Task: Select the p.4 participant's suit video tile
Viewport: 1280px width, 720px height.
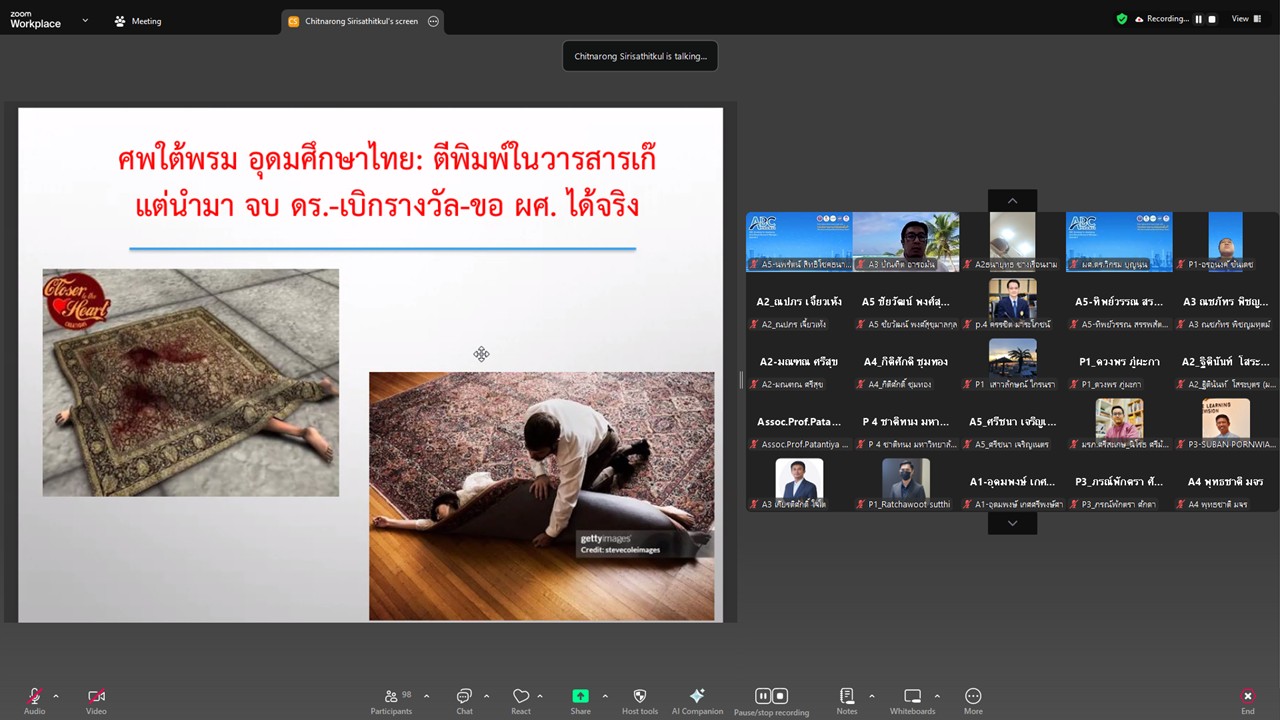Action: click(x=1012, y=302)
